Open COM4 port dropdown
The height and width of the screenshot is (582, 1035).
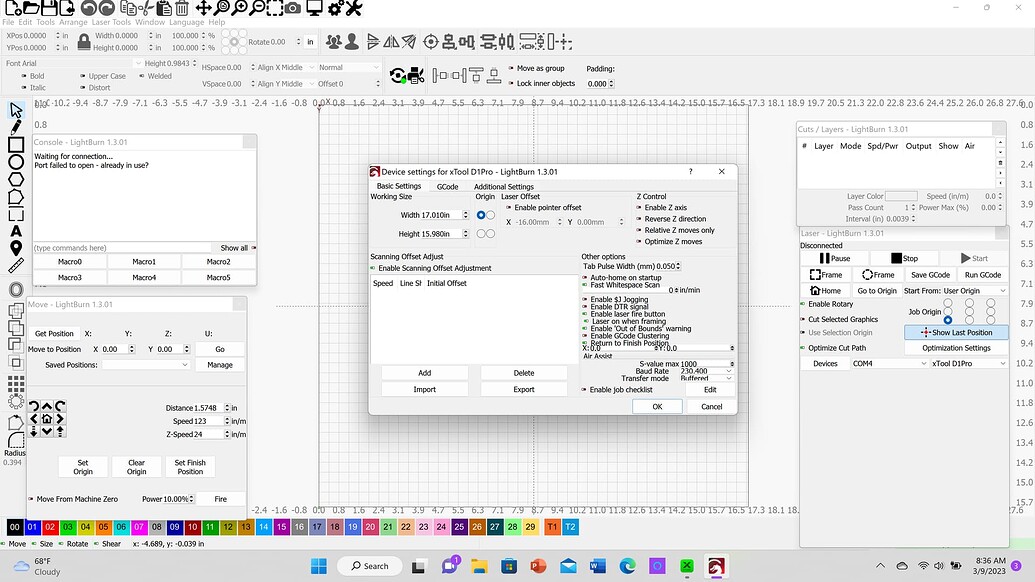point(889,364)
